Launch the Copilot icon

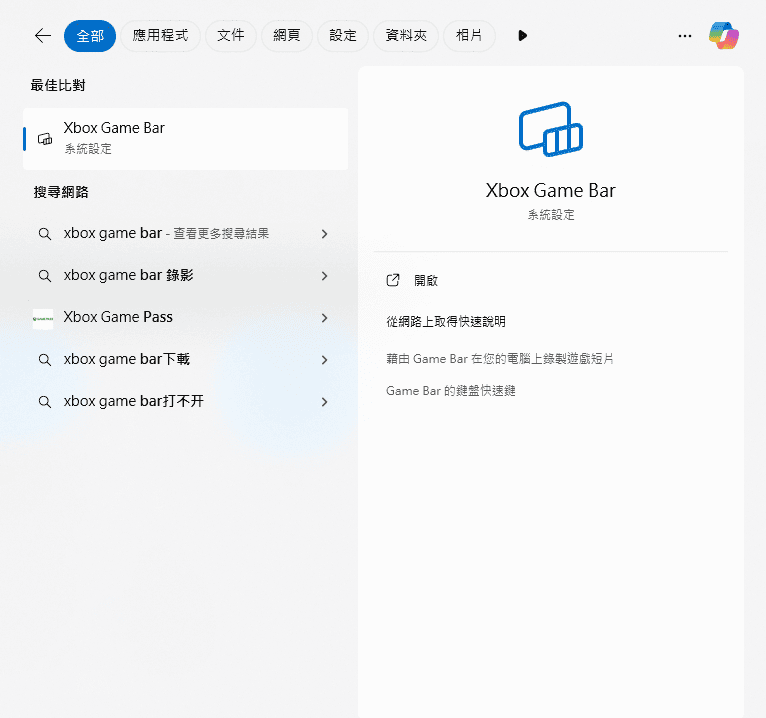point(724,36)
